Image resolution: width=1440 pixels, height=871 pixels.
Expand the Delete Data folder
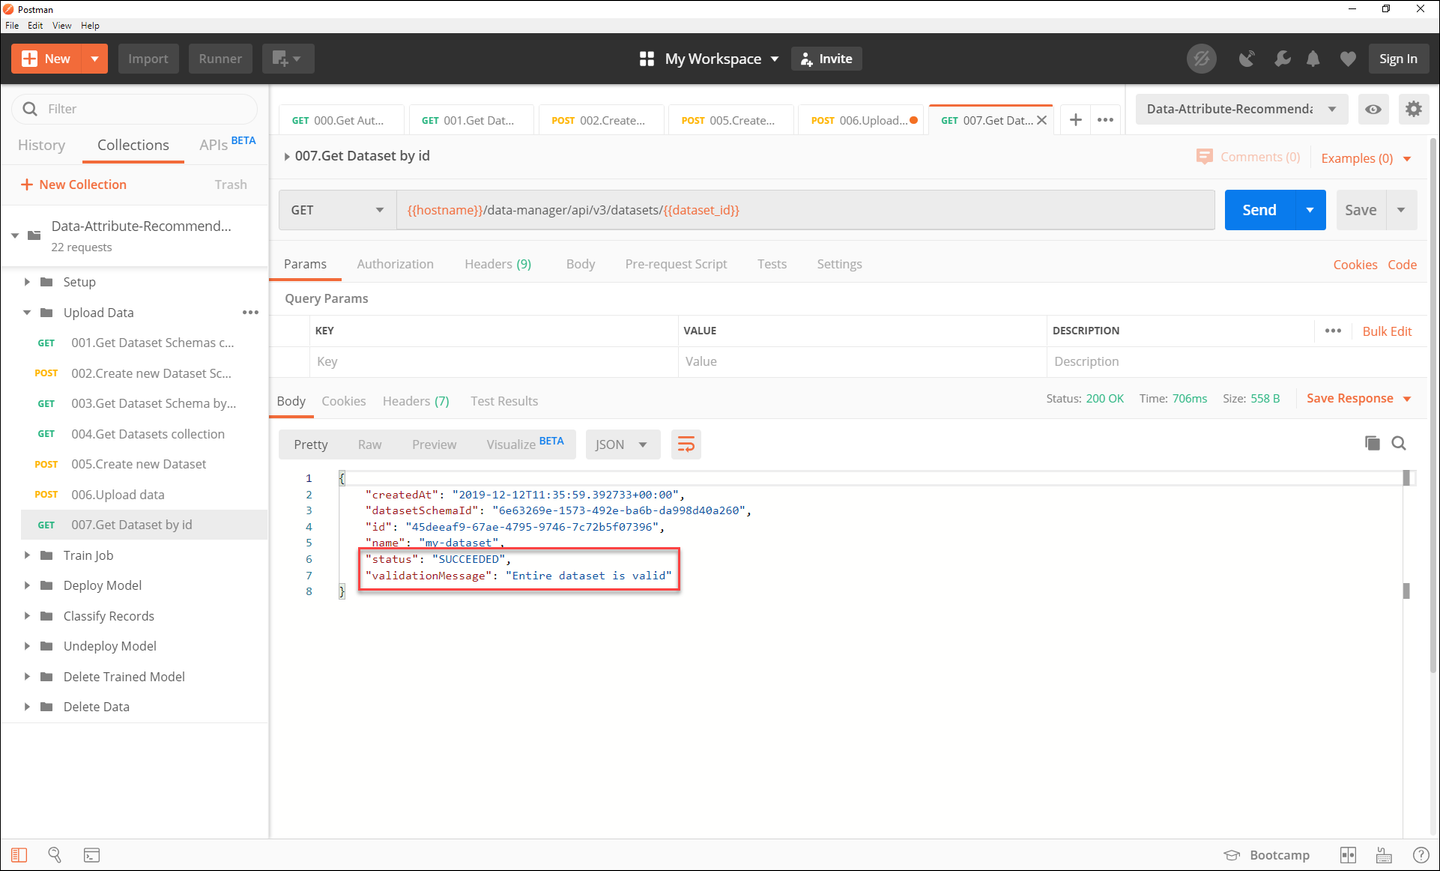(27, 706)
